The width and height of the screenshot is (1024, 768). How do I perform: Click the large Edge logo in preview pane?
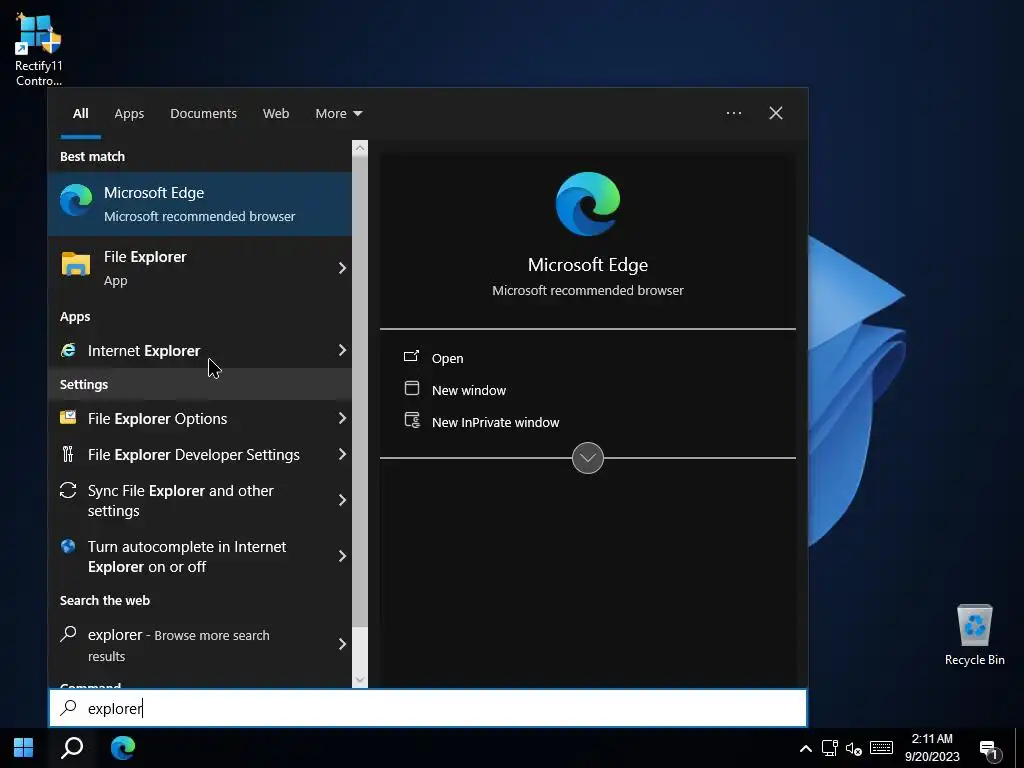point(588,204)
